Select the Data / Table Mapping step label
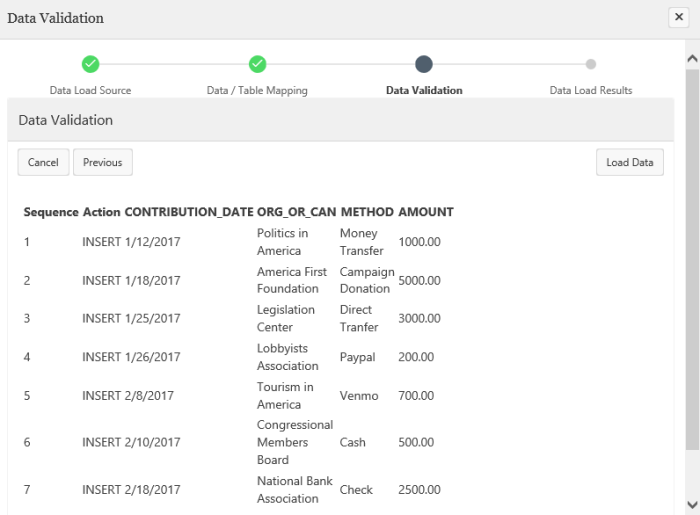 click(x=257, y=90)
